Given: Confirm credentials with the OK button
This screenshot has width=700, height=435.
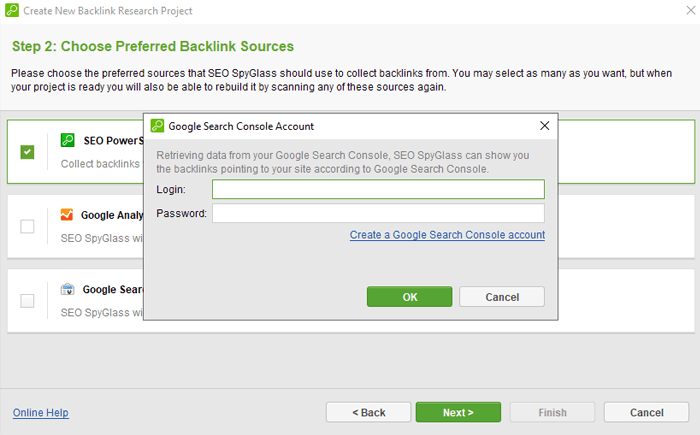Looking at the screenshot, I should pos(409,297).
